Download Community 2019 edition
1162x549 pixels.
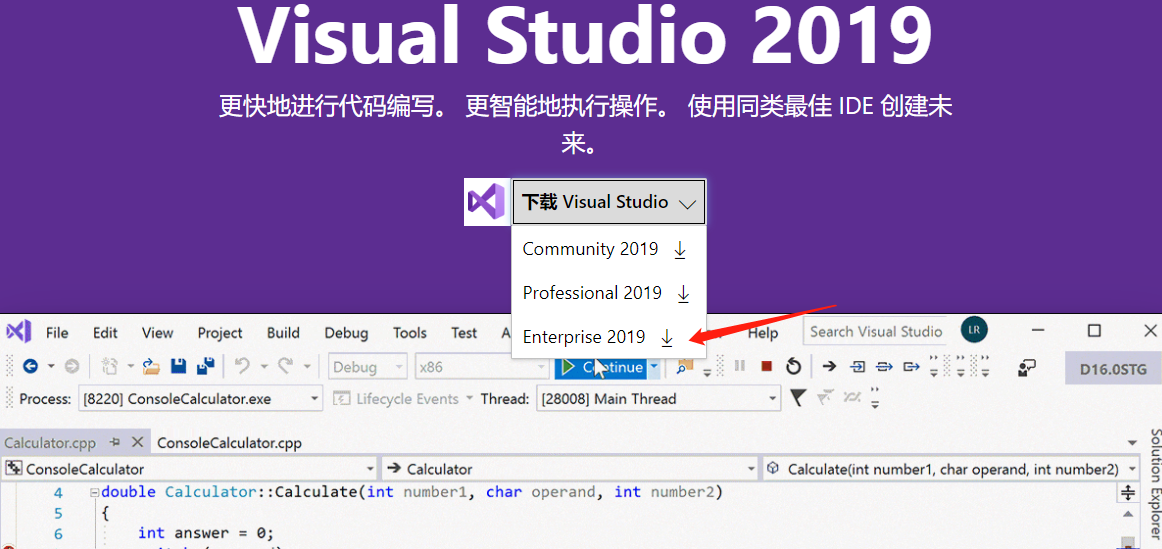coord(608,250)
